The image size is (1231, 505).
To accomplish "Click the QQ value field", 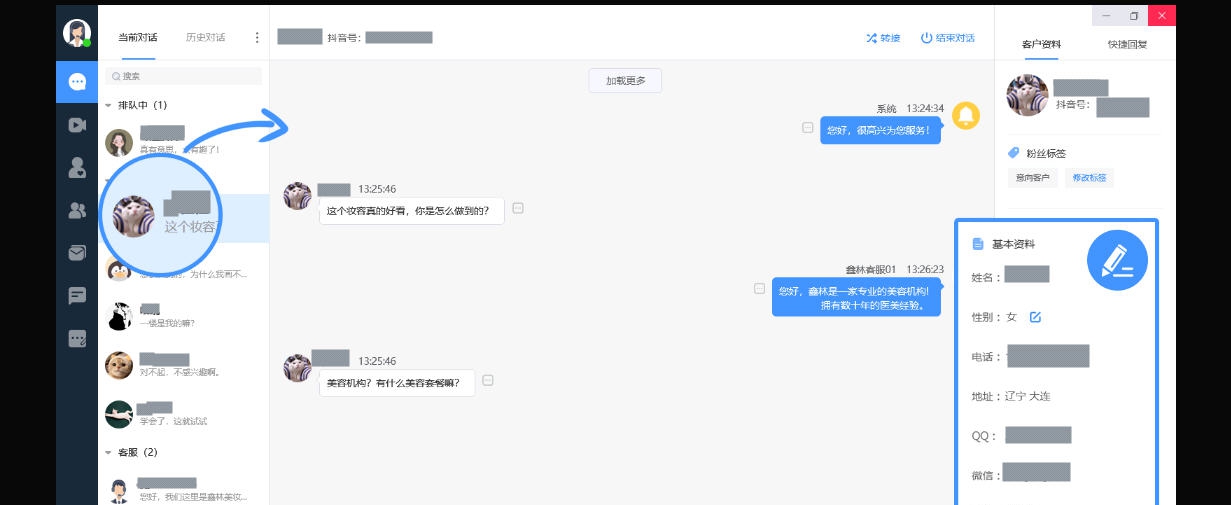I will [x=1038, y=435].
